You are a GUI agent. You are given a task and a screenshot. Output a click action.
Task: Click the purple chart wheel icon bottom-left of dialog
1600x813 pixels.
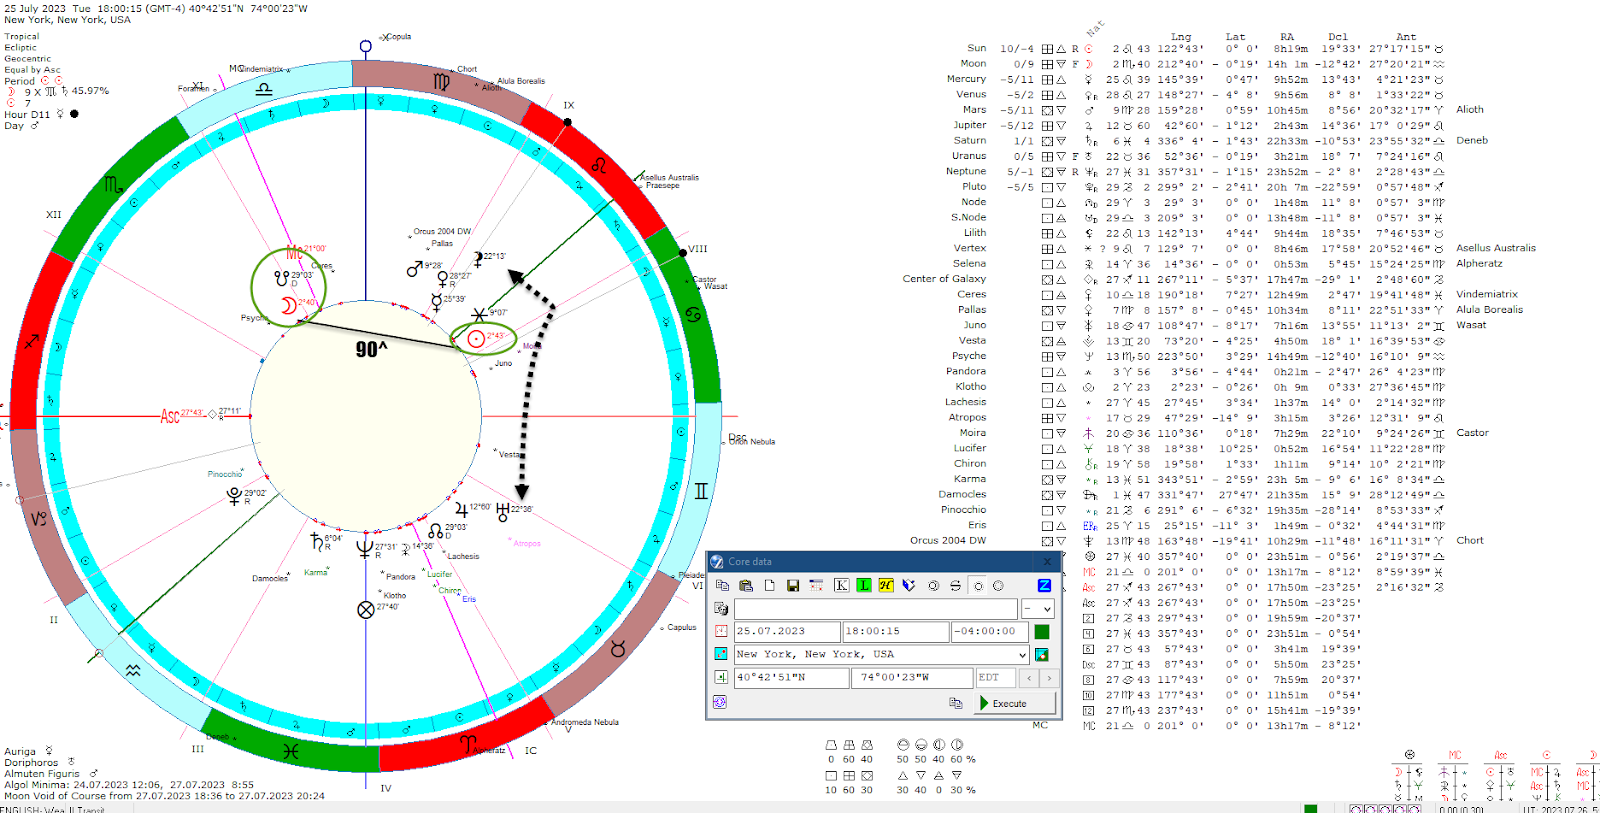pyautogui.click(x=719, y=702)
